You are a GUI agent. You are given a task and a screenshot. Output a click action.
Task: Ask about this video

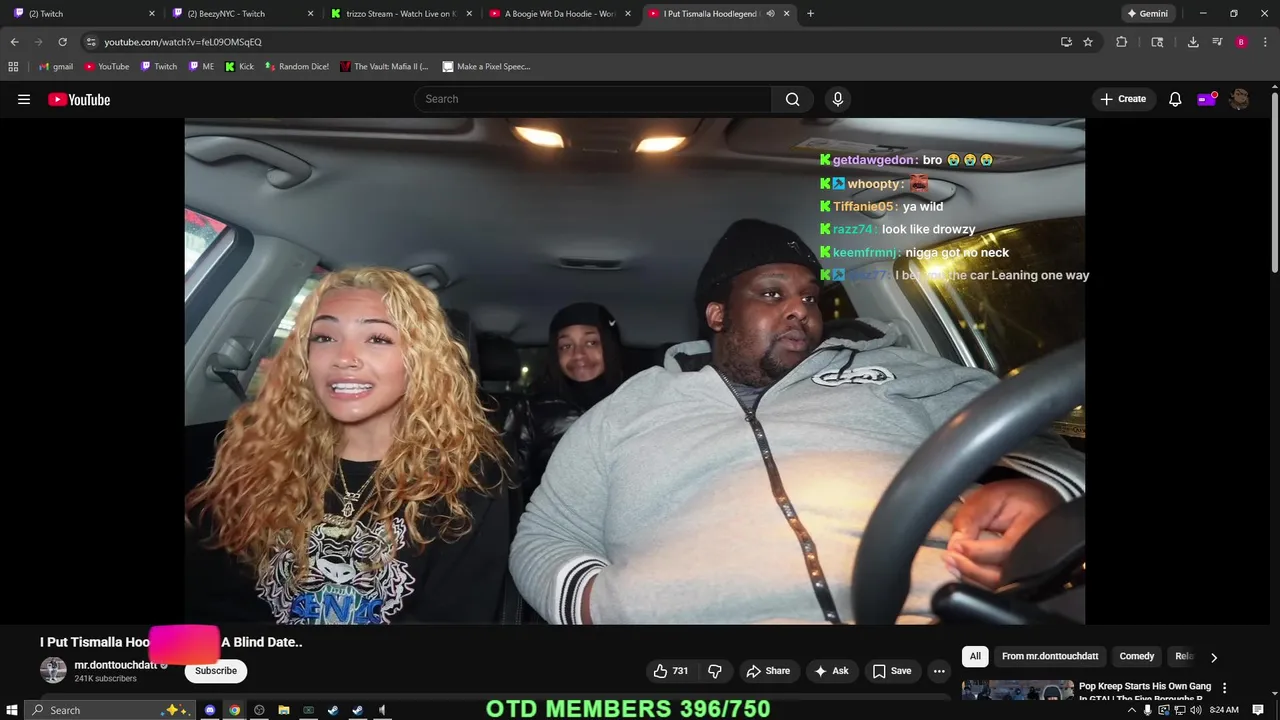click(831, 671)
